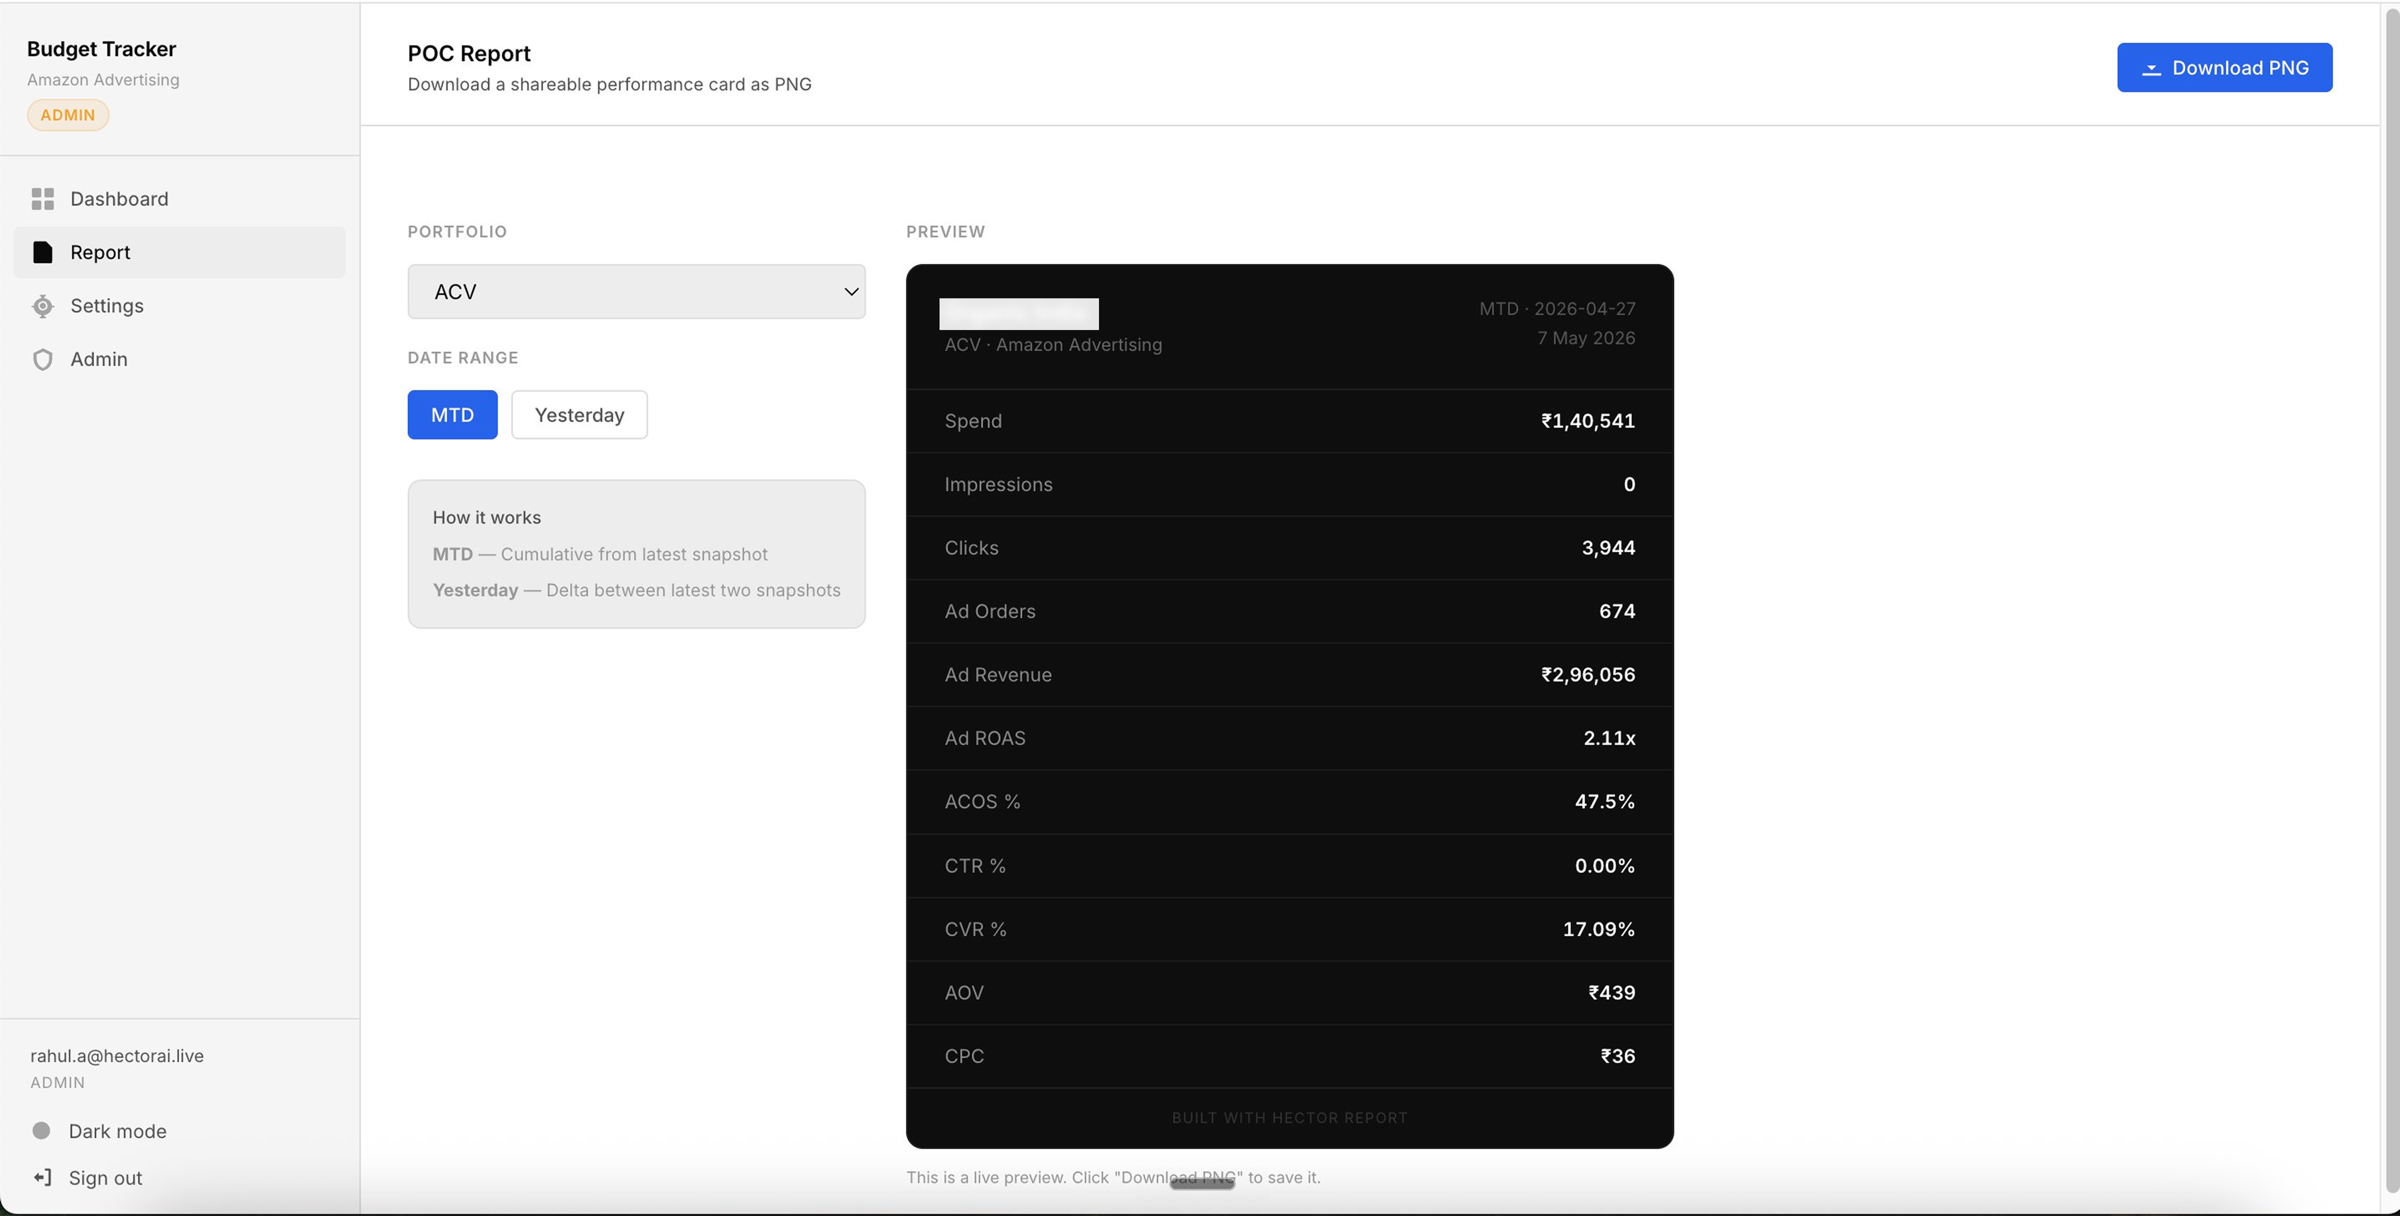Click the Clicks value 3,944

[1608, 548]
